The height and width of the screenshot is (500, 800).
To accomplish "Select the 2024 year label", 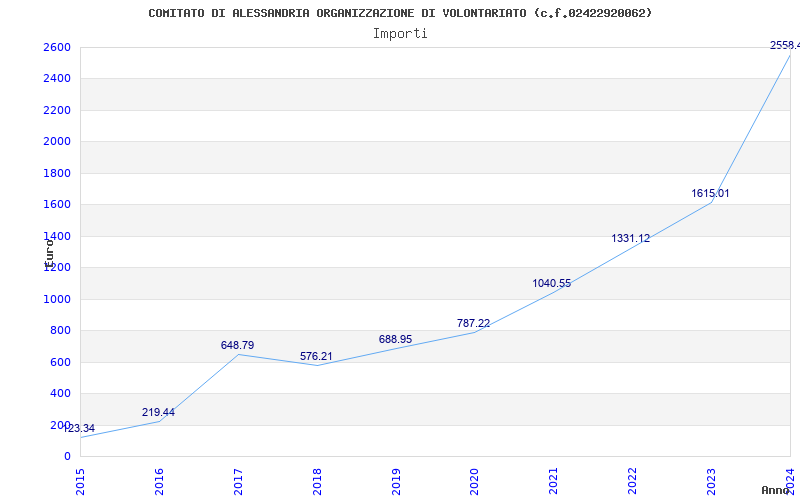I will 791,479.
